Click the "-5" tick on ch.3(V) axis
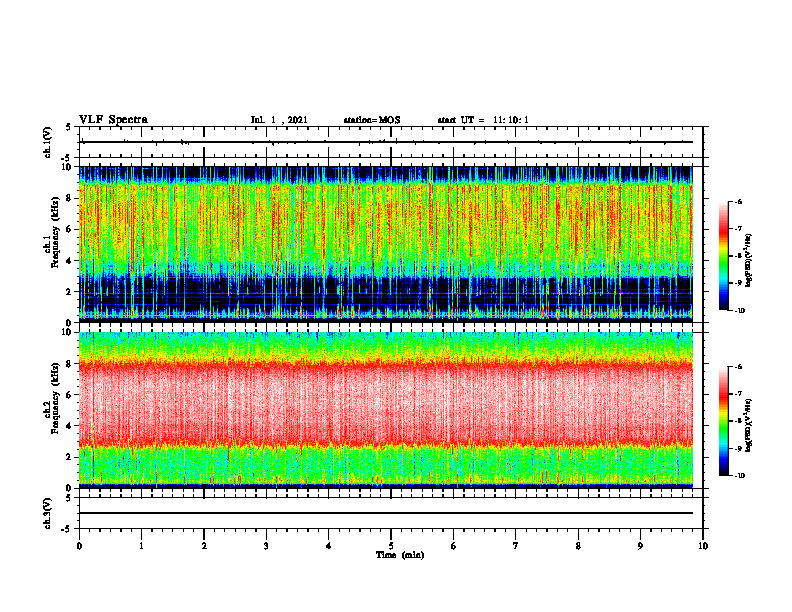Image resolution: width=792 pixels, height=612 pixels. tap(67, 529)
